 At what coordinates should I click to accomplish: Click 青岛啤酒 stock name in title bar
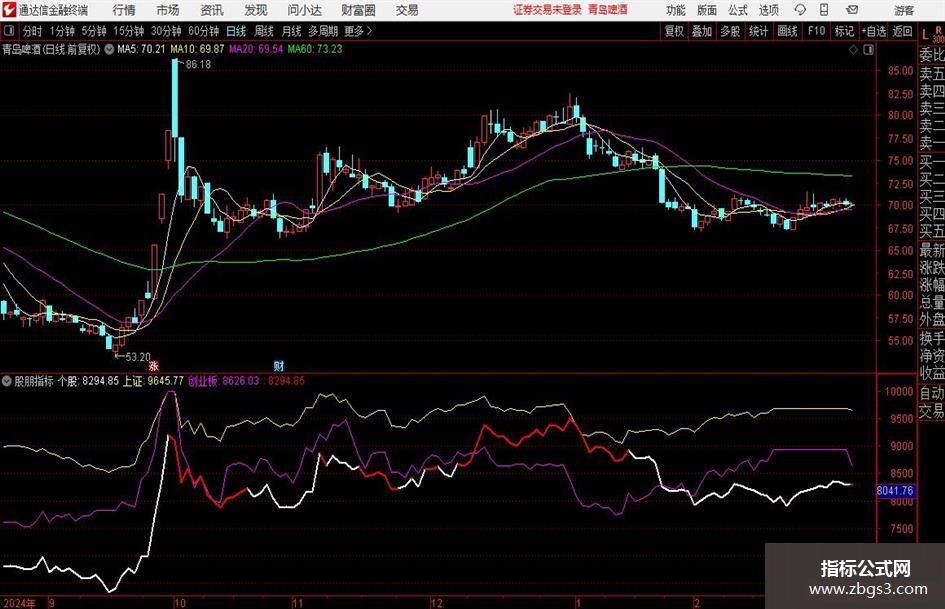click(608, 10)
